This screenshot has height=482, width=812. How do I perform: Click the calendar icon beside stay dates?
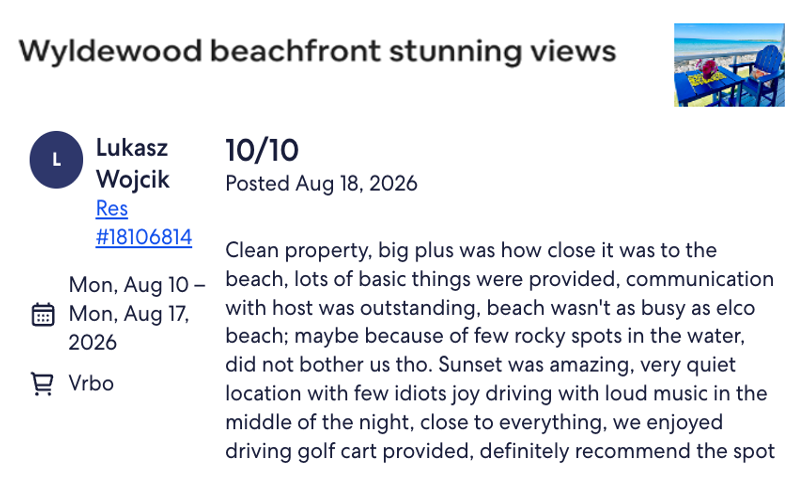pyautogui.click(x=43, y=314)
